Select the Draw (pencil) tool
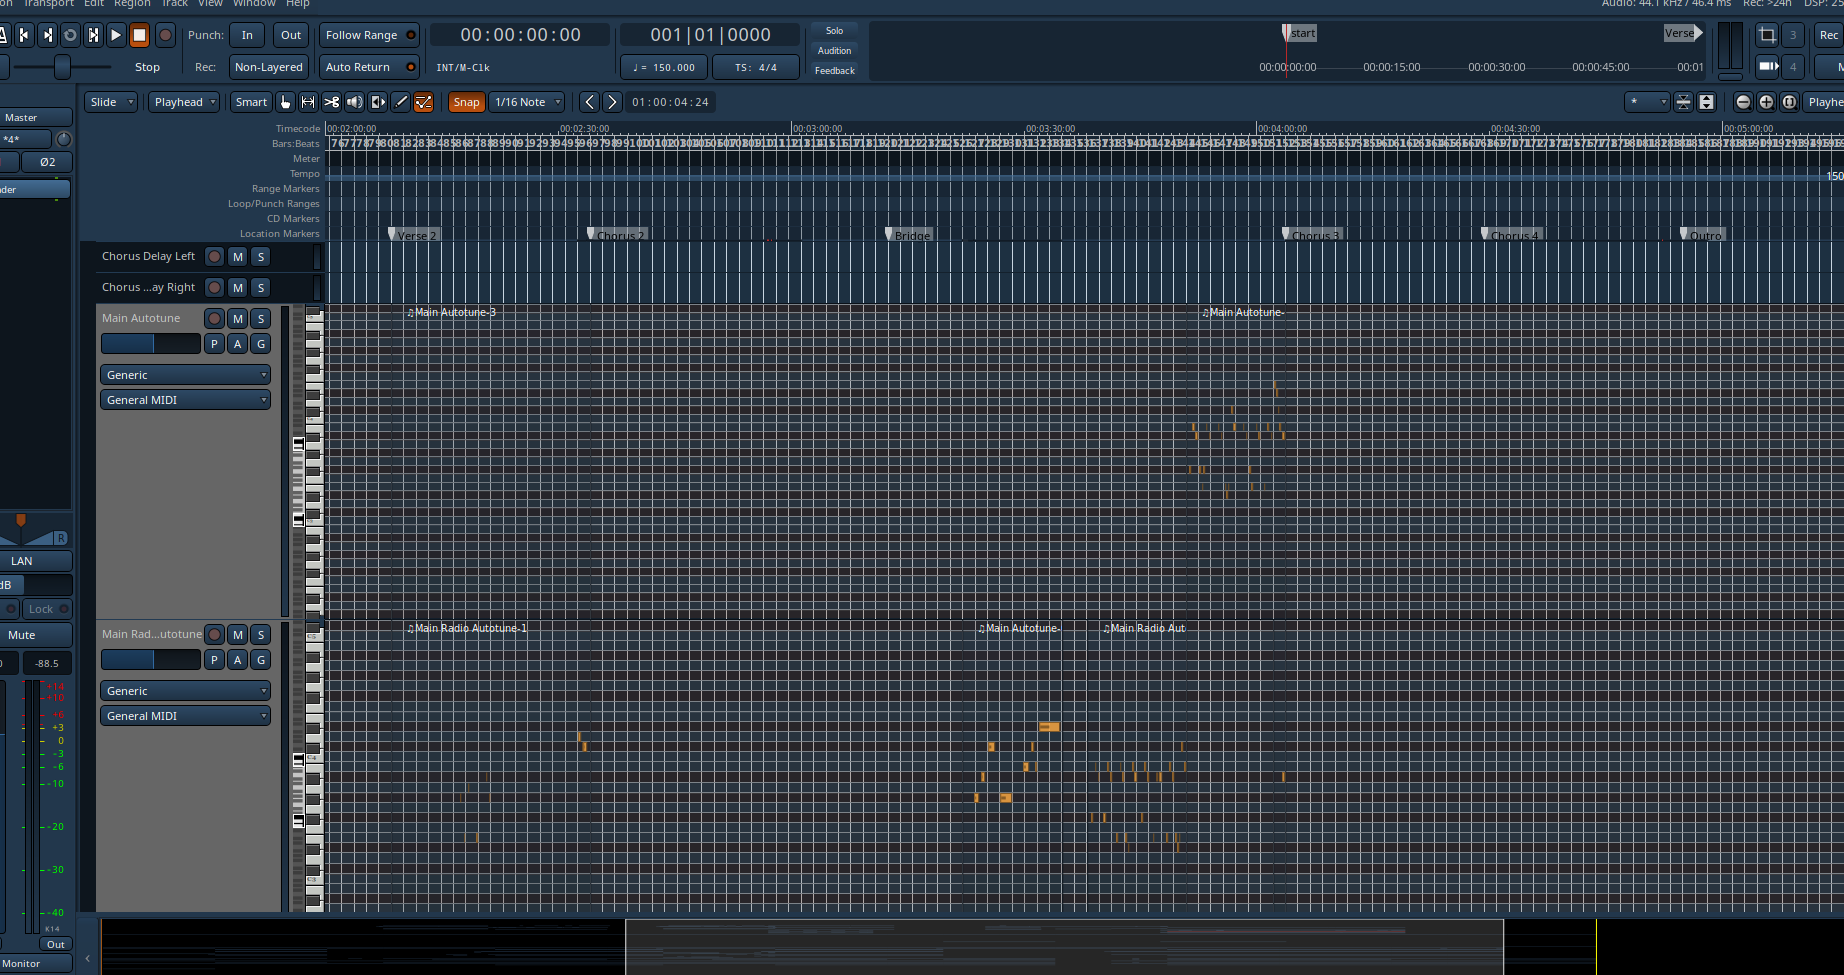Screen dimensions: 1844x975 pos(401,102)
